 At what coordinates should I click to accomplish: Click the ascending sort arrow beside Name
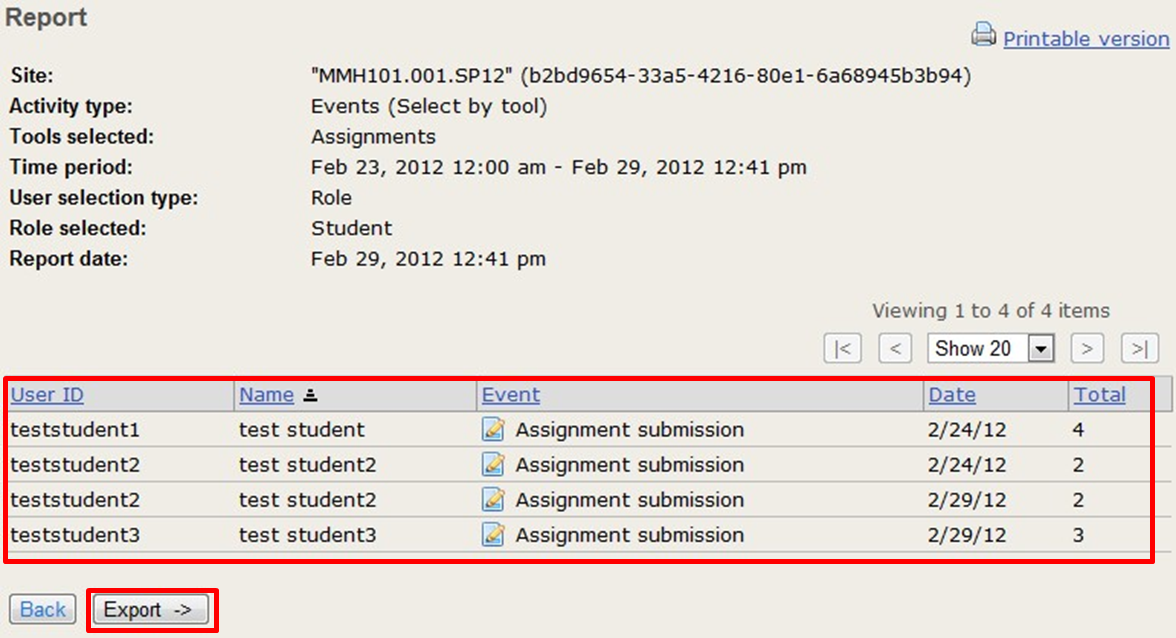point(310,395)
